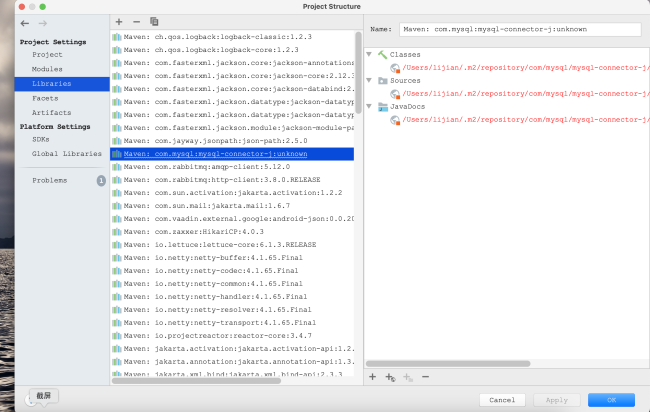This screenshot has width=650, height=412.
Task: Select jackson-annotations library
Action: (232, 63)
